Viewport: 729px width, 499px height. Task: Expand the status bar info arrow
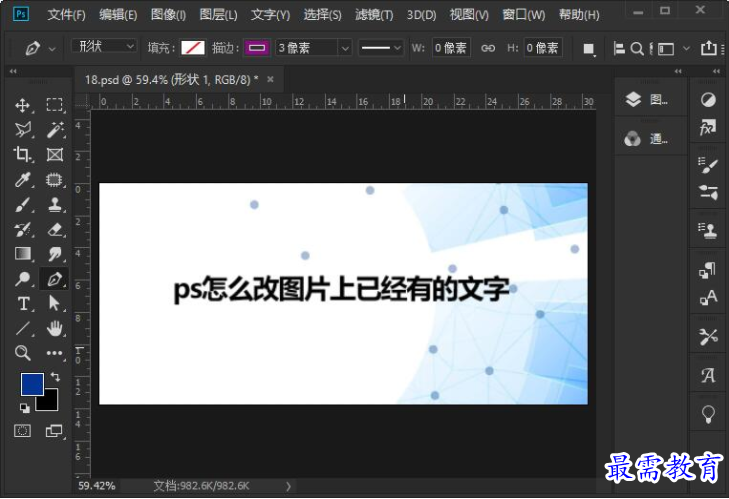pyautogui.click(x=288, y=486)
